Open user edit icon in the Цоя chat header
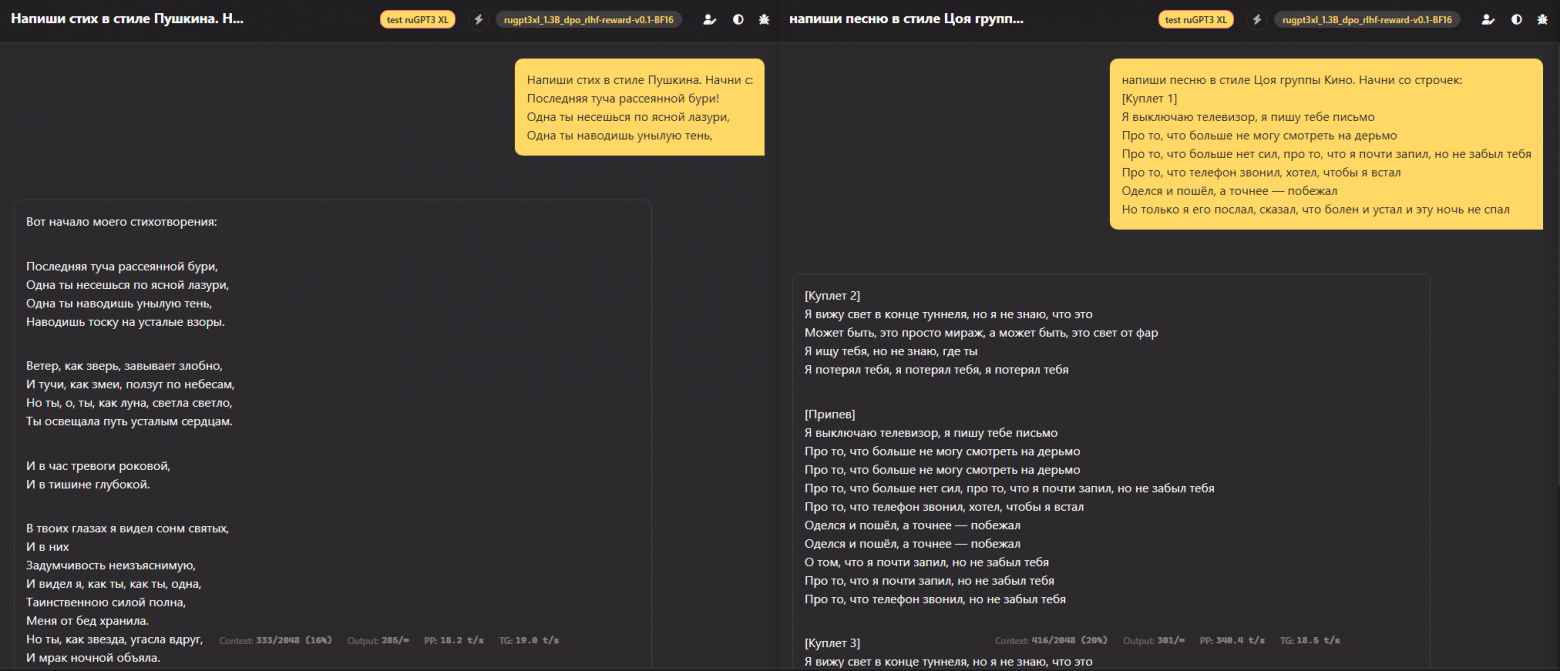Image resolution: width=1560 pixels, height=671 pixels. (x=1488, y=19)
